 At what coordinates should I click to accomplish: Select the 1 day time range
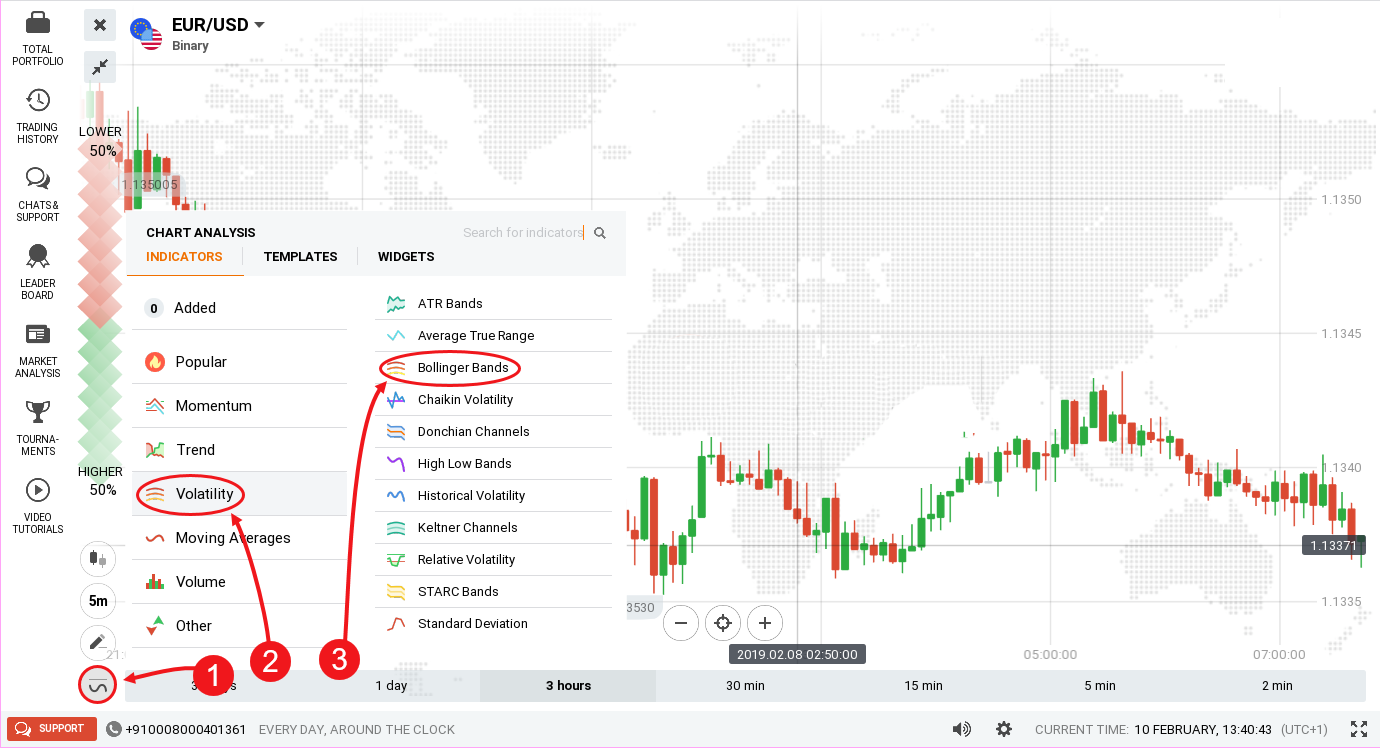[391, 686]
